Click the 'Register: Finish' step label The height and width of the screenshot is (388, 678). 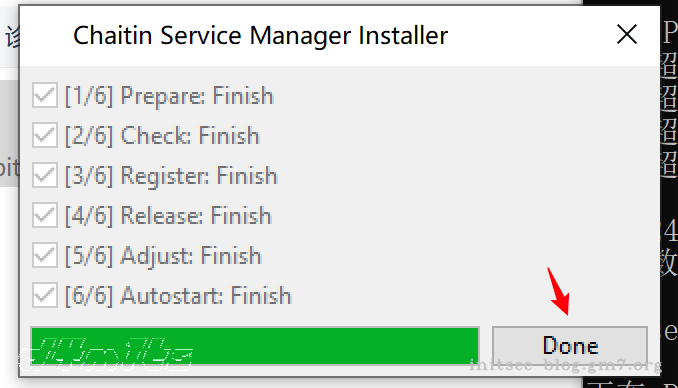pos(198,176)
